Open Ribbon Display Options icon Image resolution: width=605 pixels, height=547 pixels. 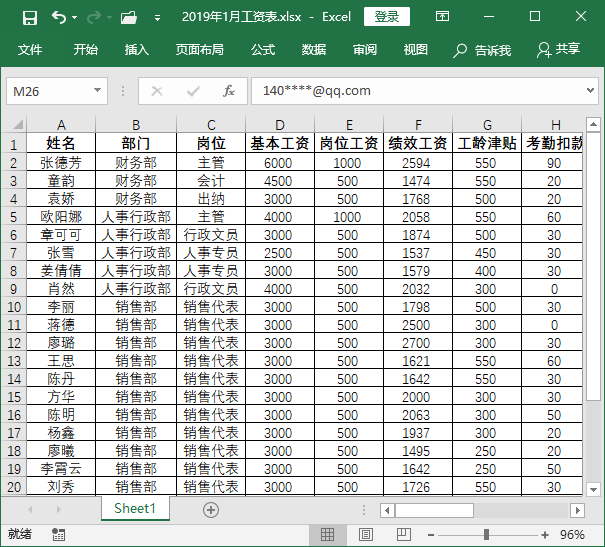[442, 17]
